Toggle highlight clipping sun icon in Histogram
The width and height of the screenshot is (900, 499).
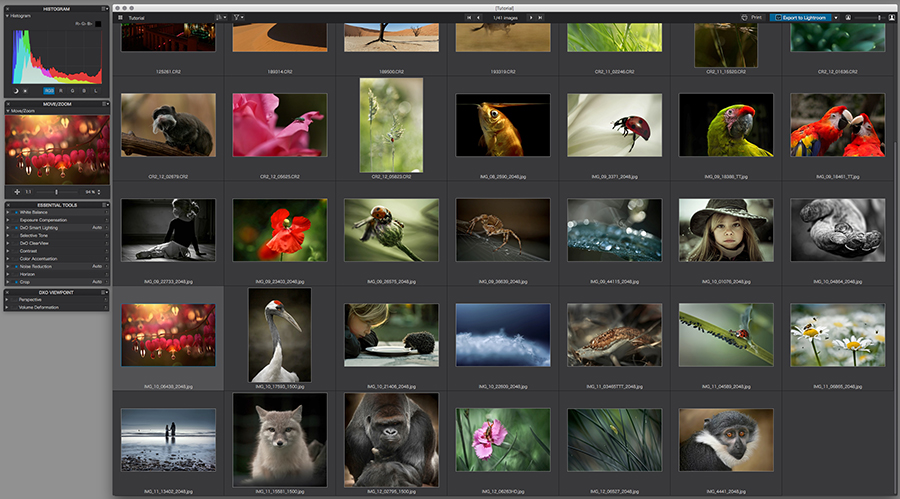(x=25, y=91)
